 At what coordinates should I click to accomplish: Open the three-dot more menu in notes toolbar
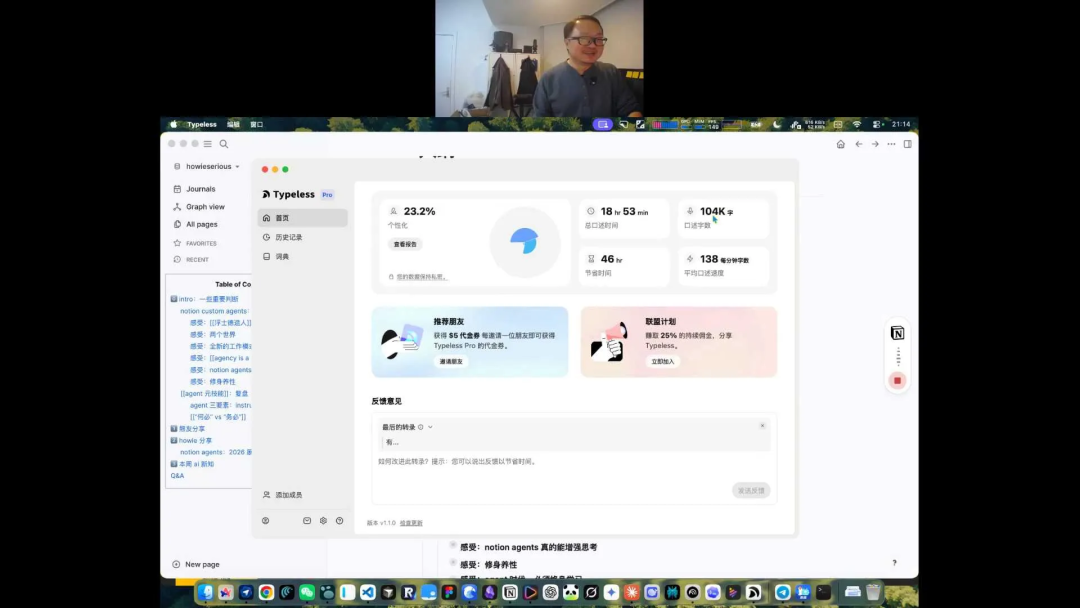tap(891, 144)
